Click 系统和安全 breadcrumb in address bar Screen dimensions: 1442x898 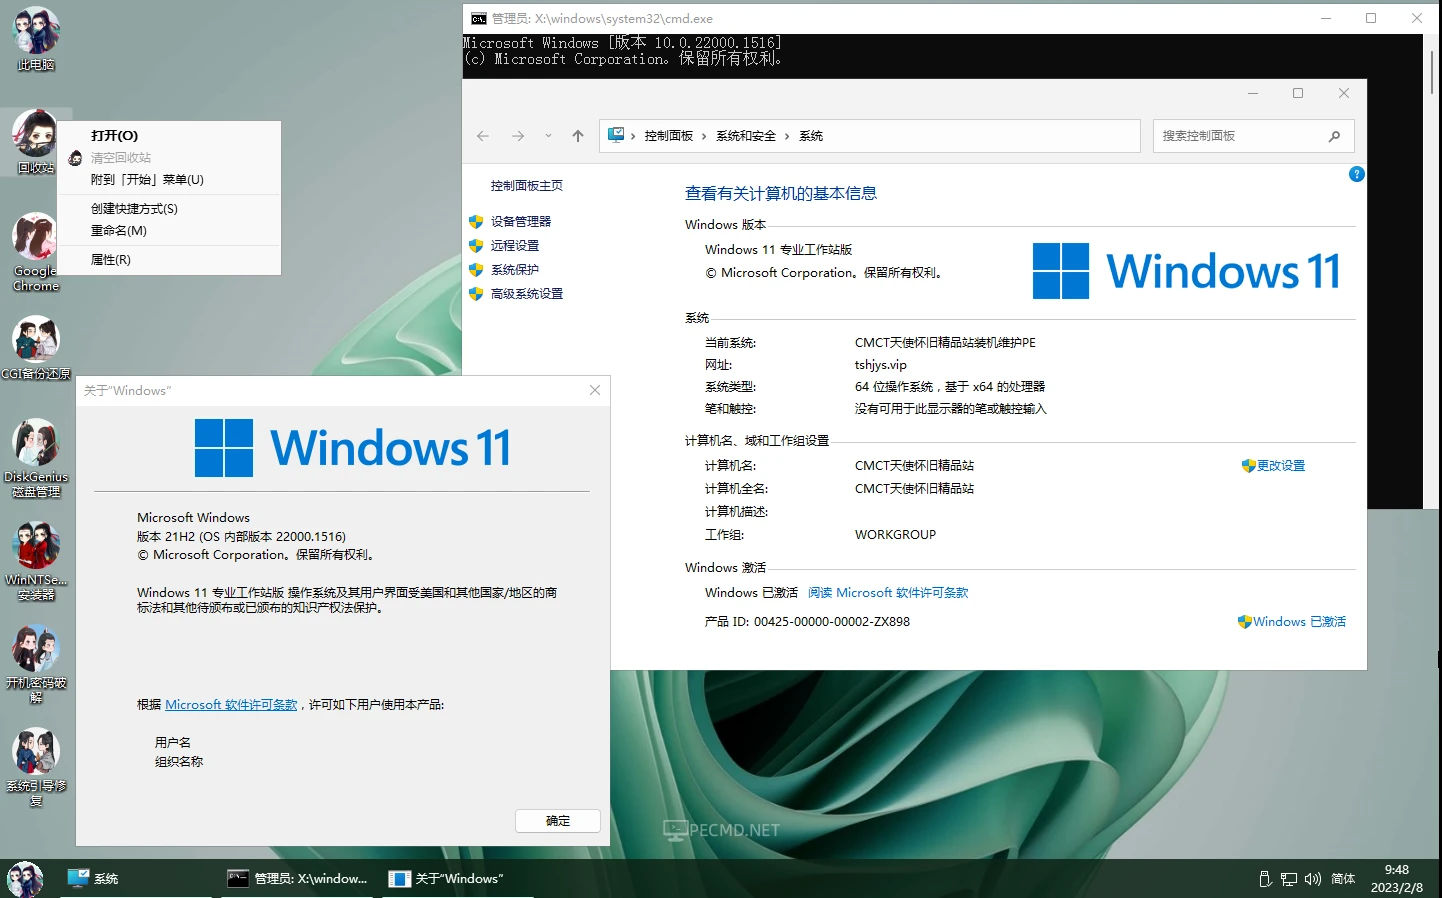coord(746,136)
